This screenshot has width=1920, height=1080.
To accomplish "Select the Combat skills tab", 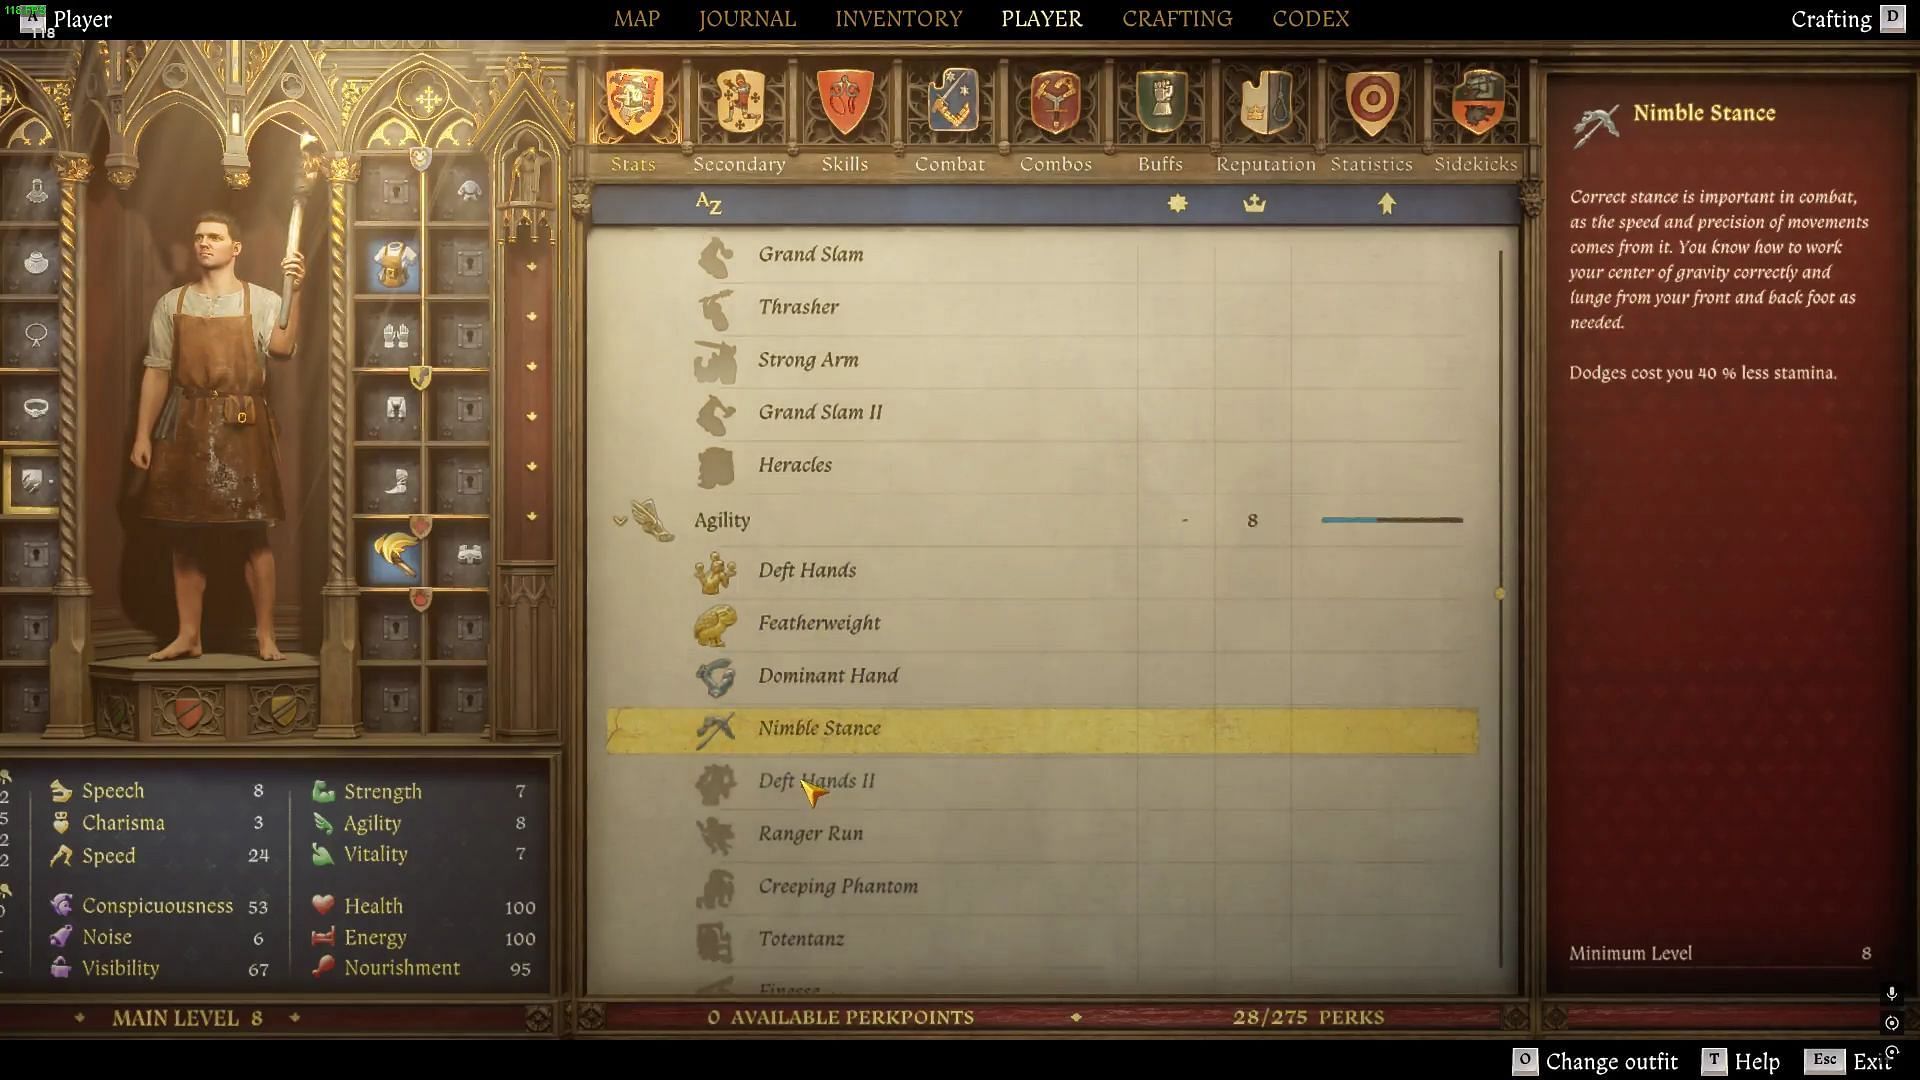I will pyautogui.click(x=948, y=162).
